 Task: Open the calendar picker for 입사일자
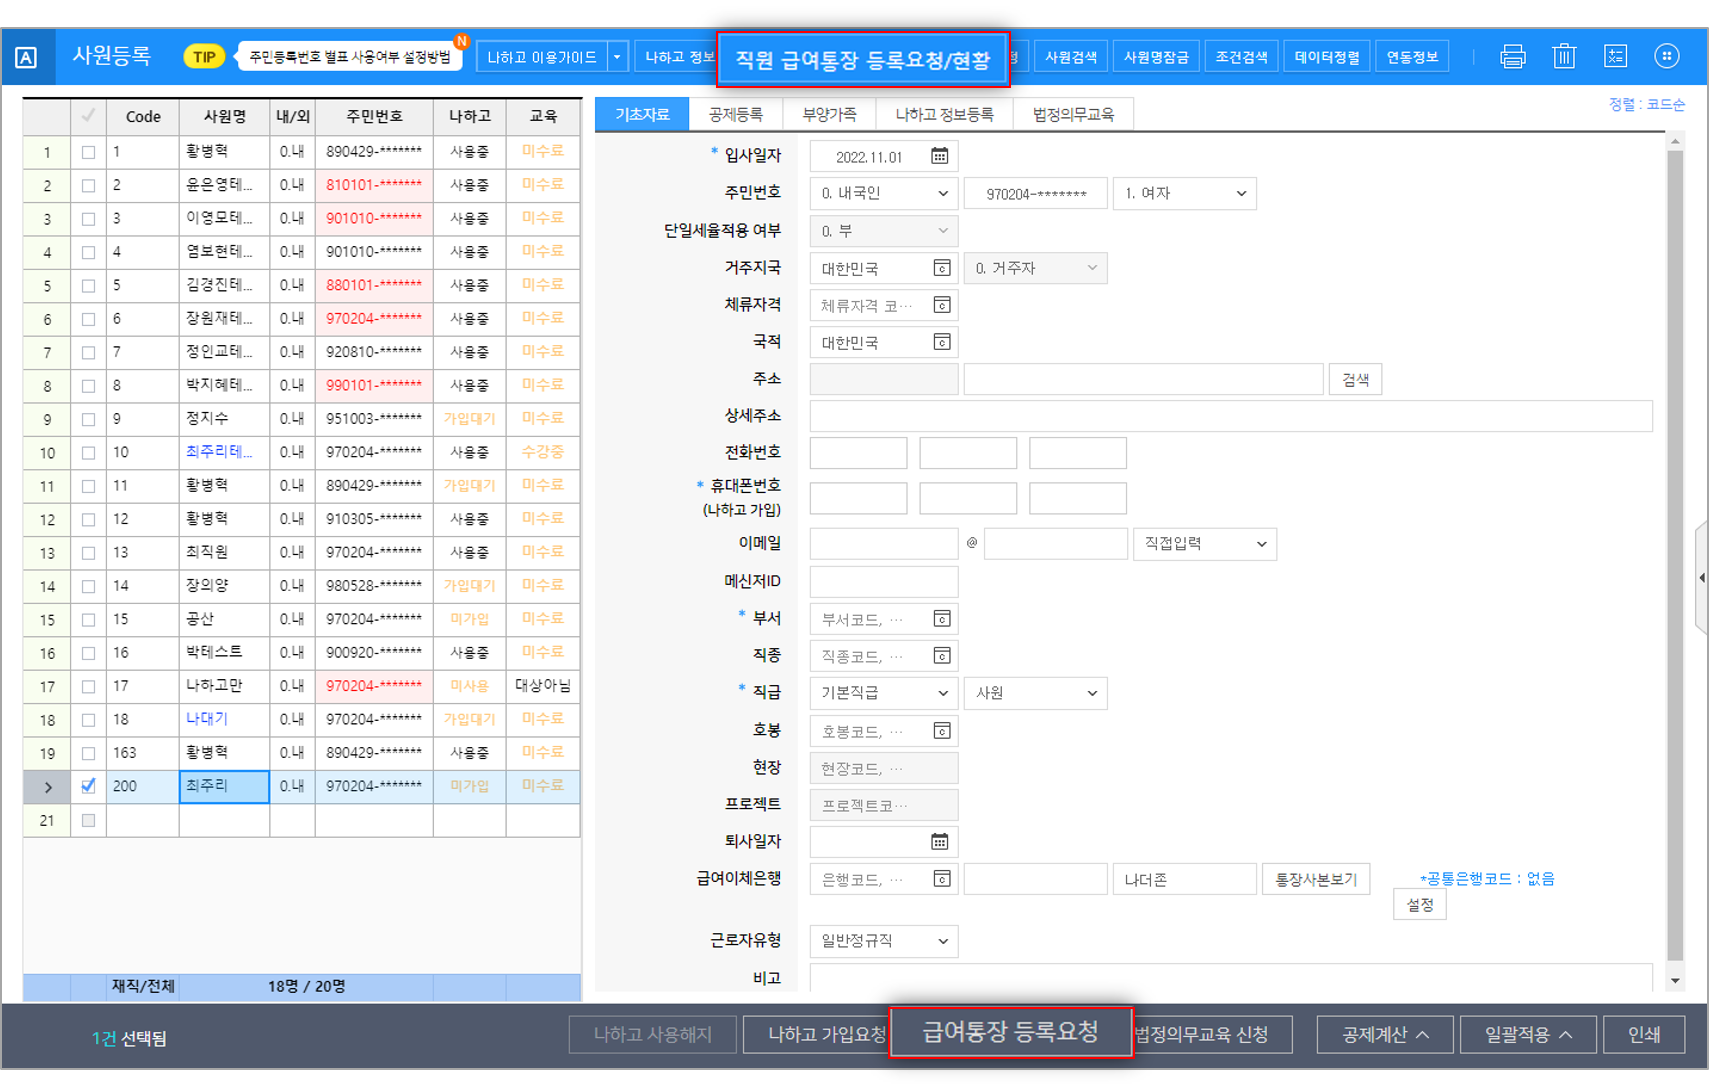[939, 156]
